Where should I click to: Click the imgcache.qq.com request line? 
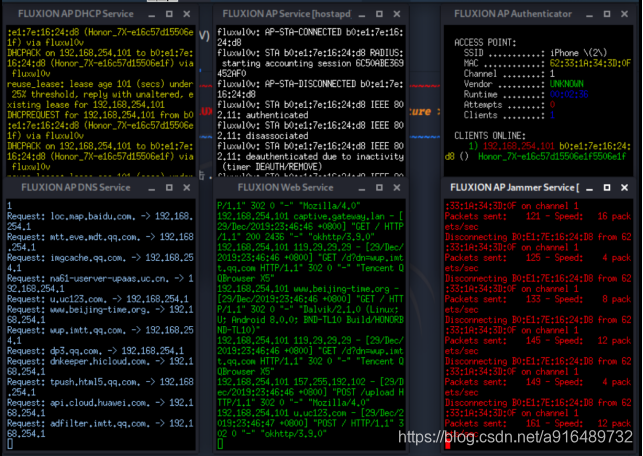tap(100, 263)
